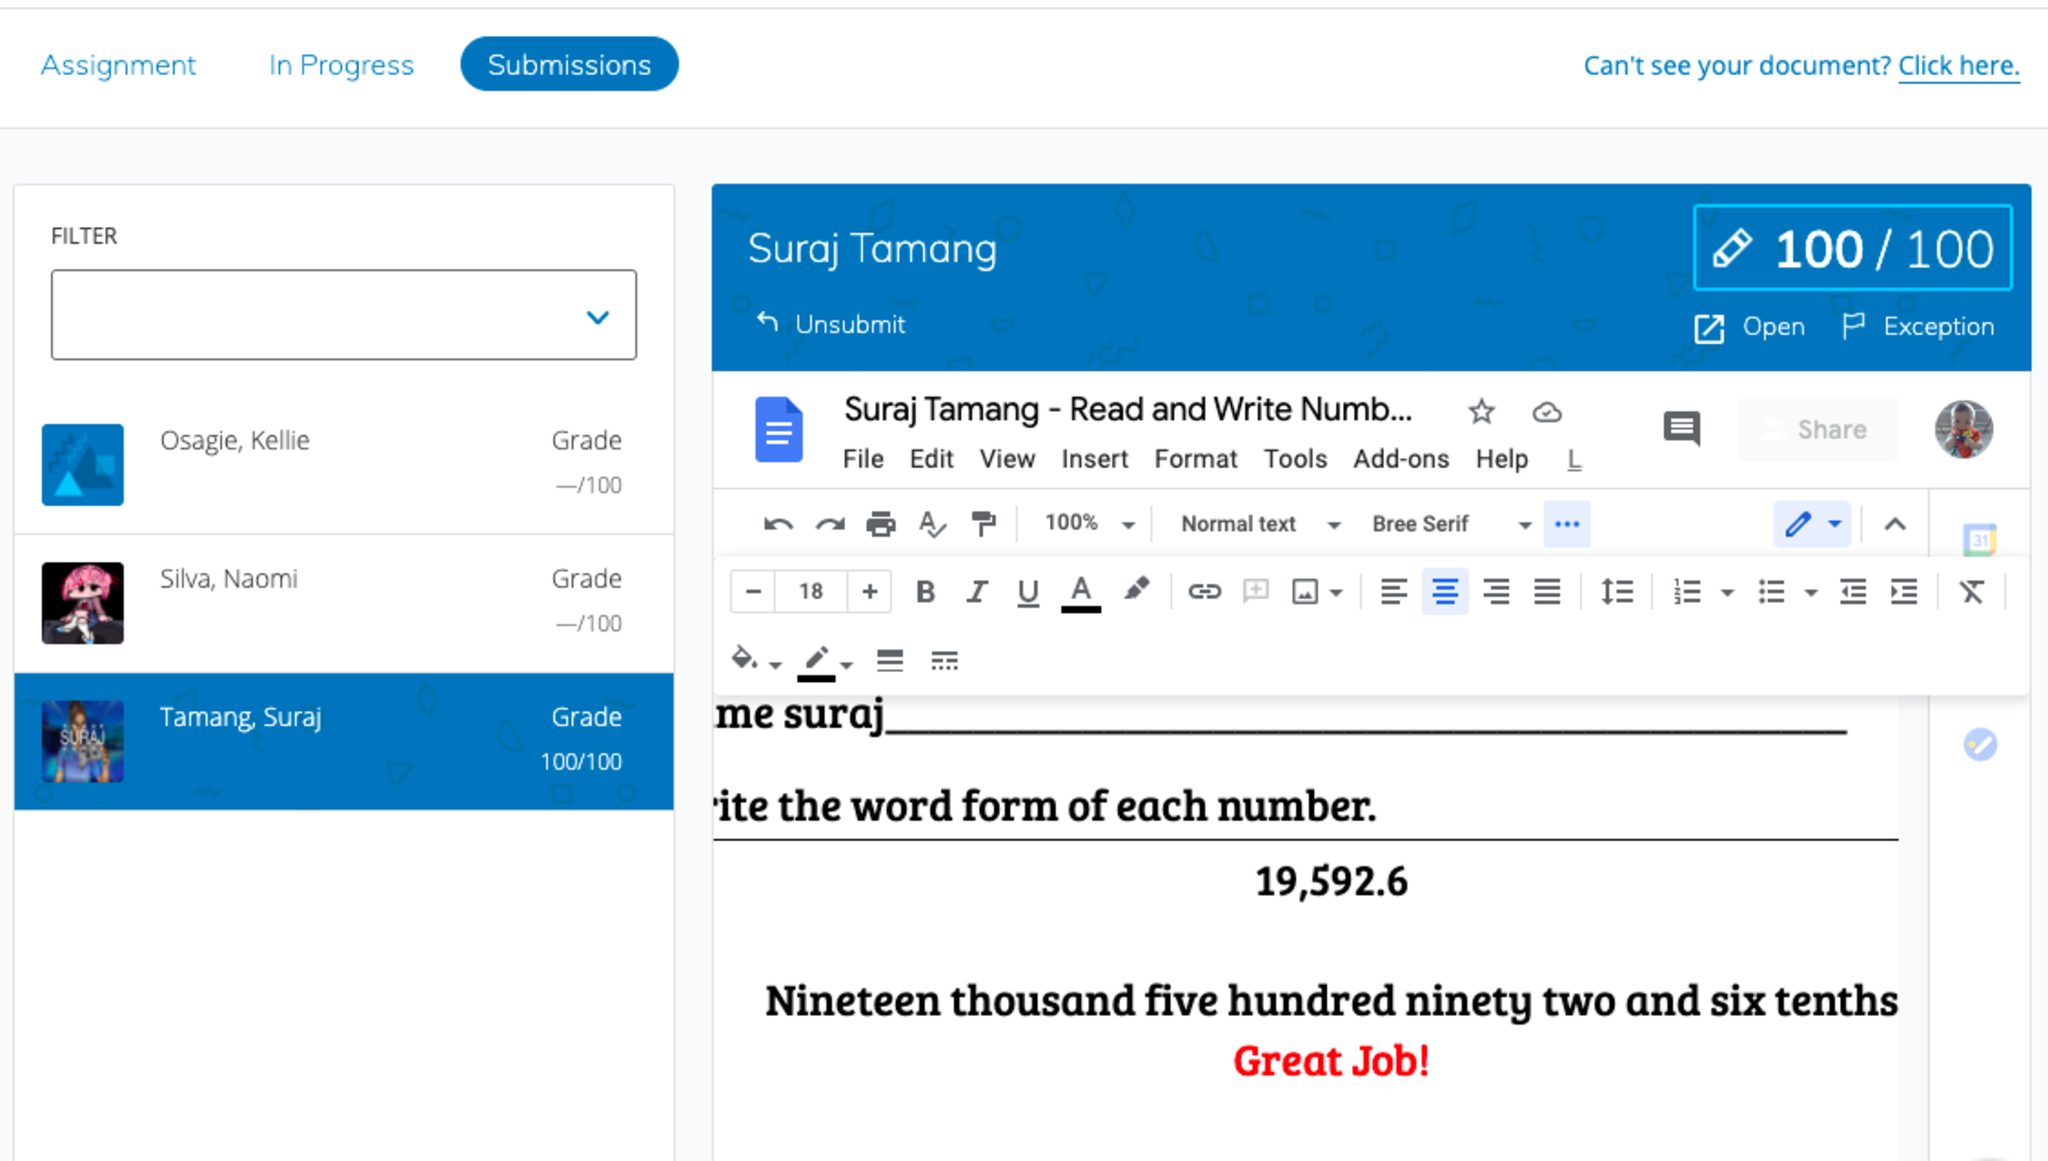Image resolution: width=2048 pixels, height=1161 pixels.
Task: Star the Suraj Tamang document
Action: [x=1481, y=411]
